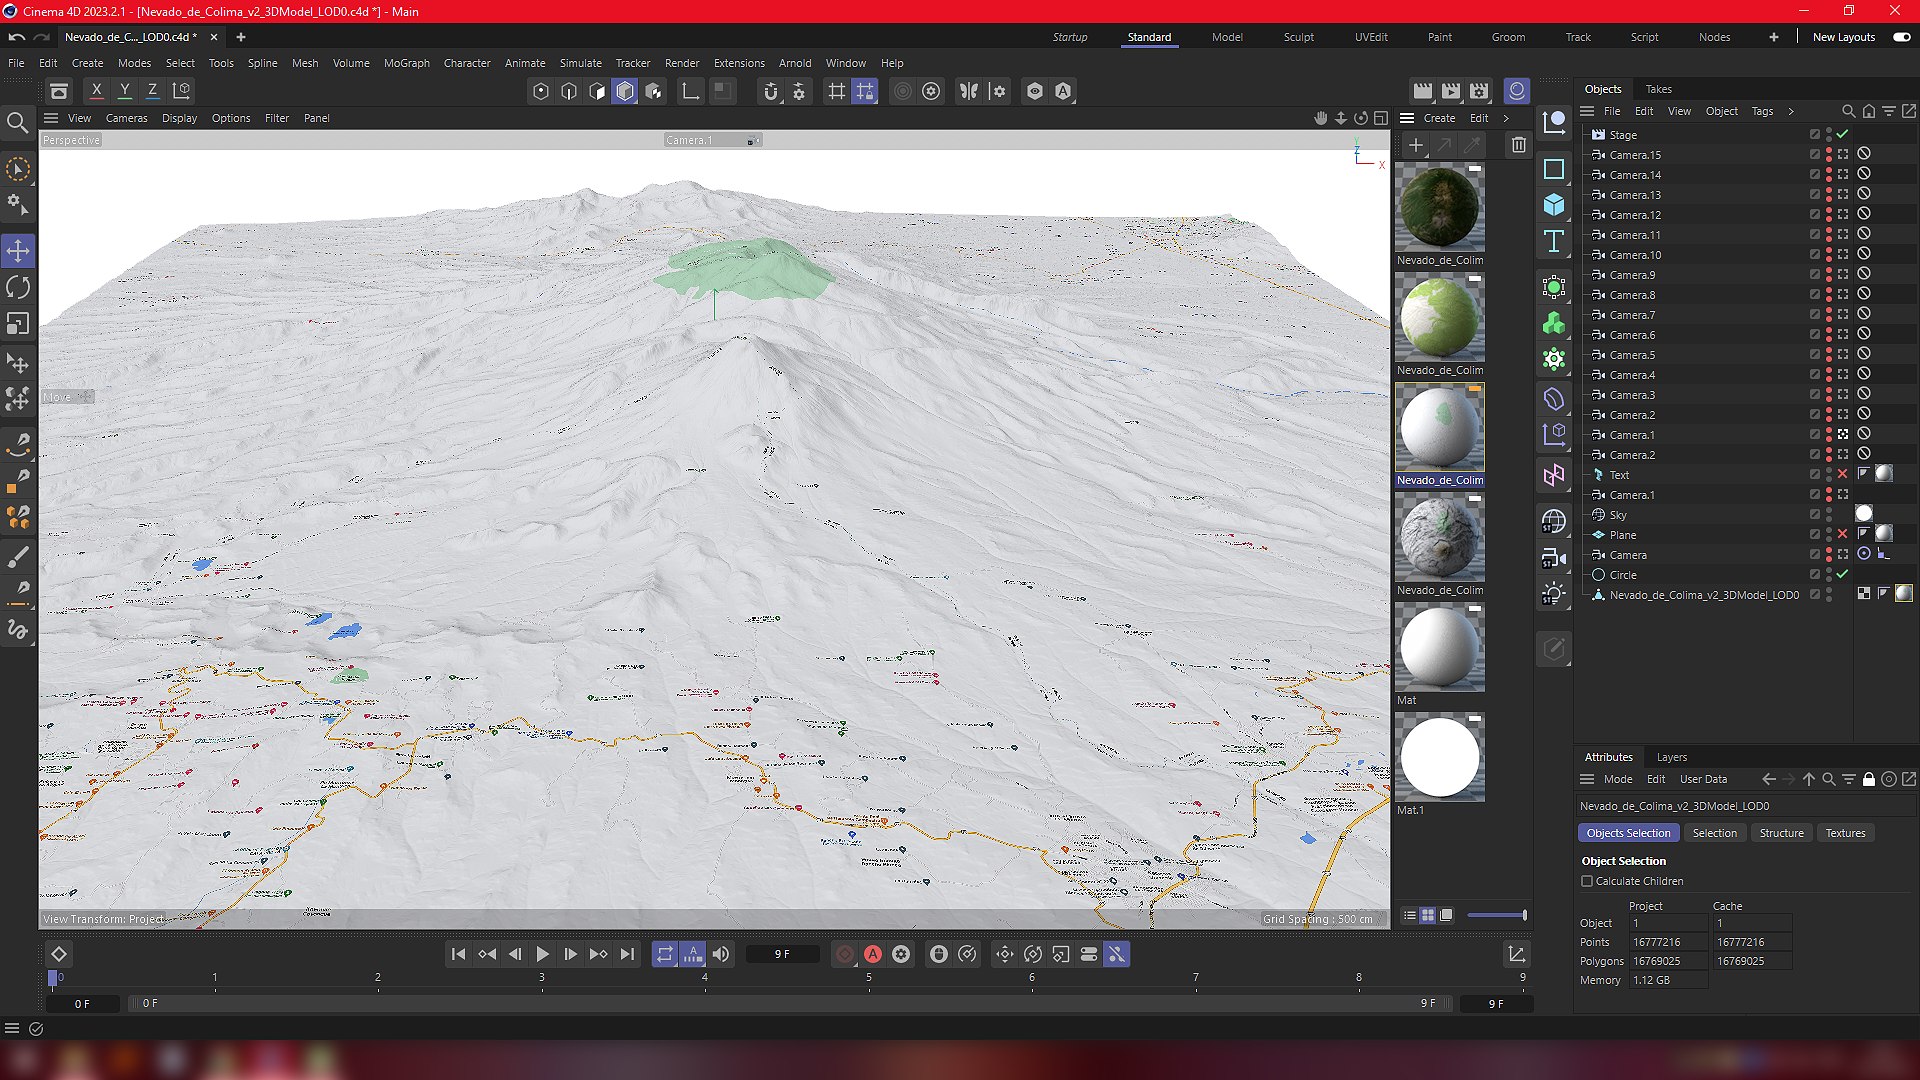Click the timeline ruler mark at frame 5
The height and width of the screenshot is (1080, 1920).
tap(868, 978)
